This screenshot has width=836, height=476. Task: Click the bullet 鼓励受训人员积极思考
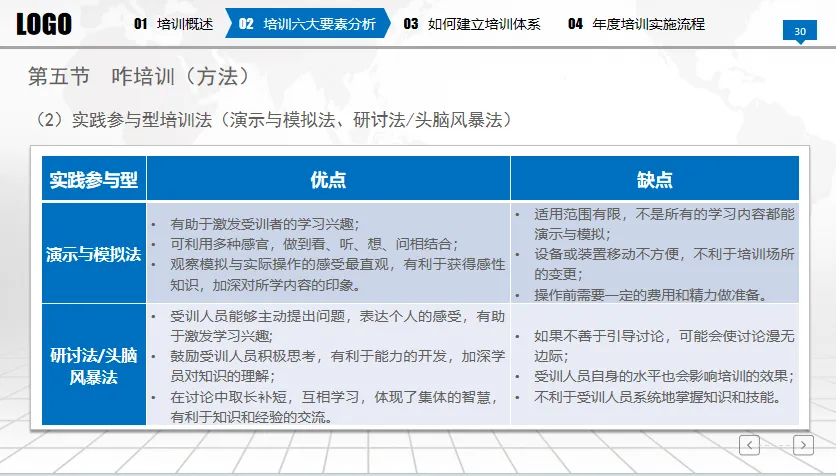click(337, 366)
